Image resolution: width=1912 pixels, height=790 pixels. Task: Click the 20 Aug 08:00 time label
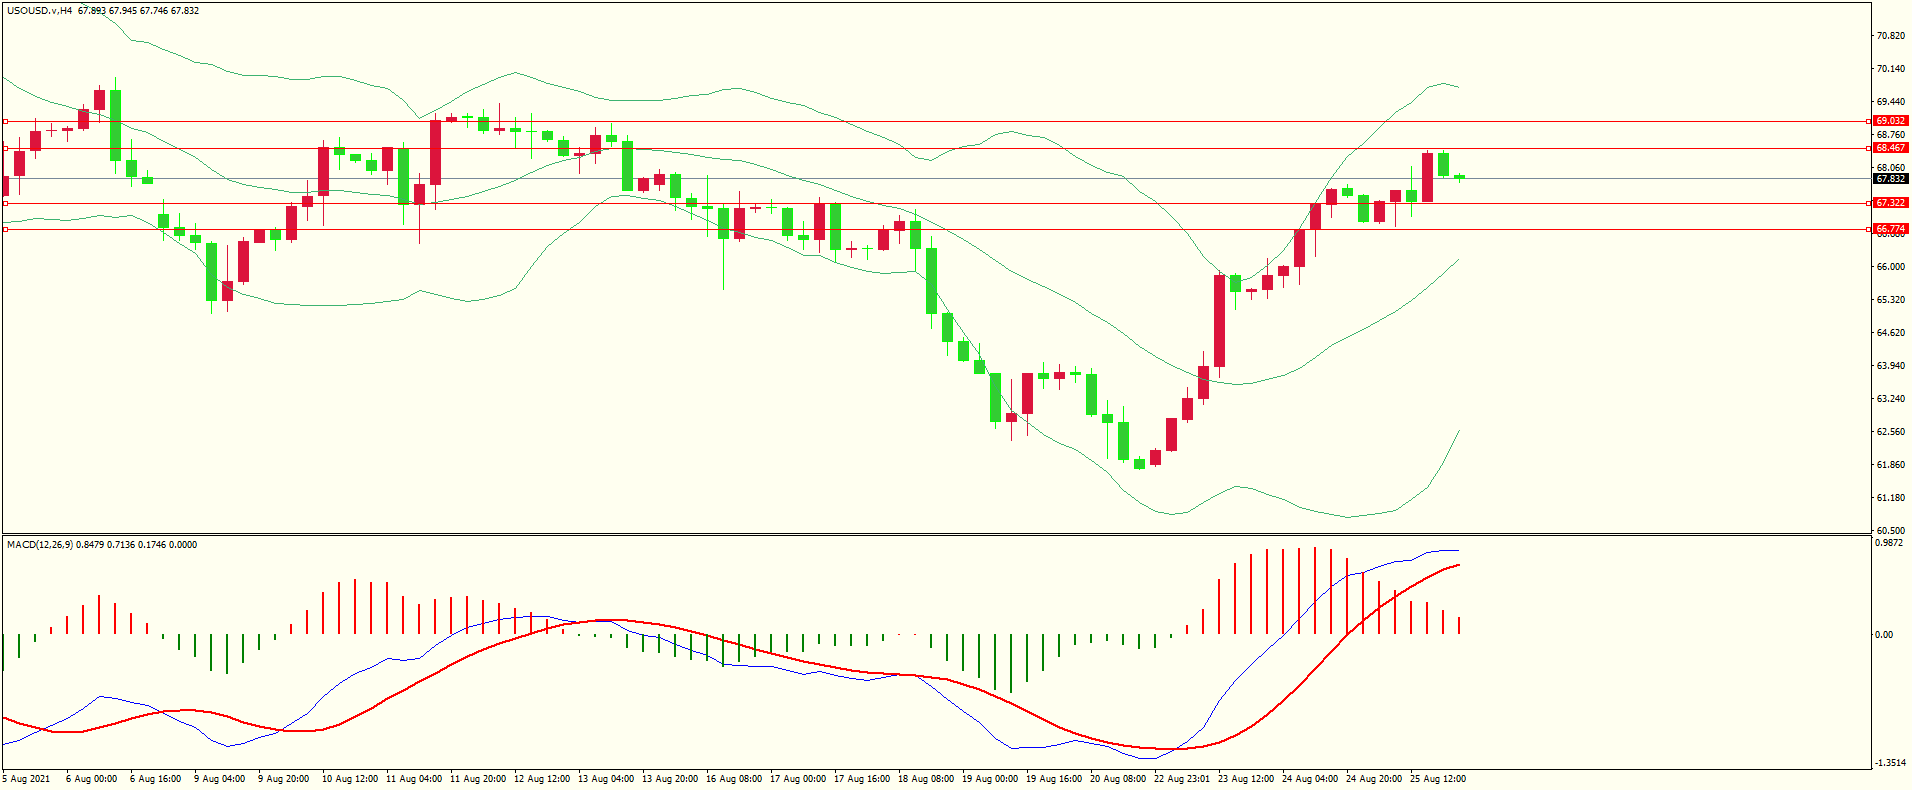click(1118, 779)
